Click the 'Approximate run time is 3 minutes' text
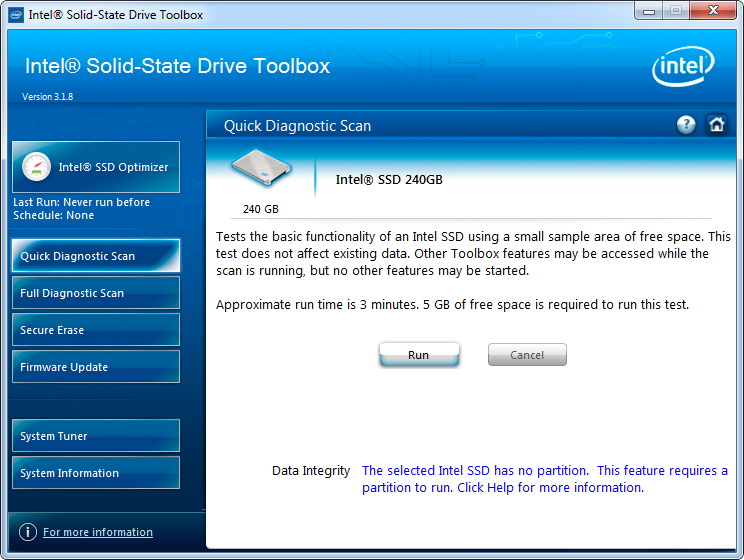Screen dimensions: 744x560 coord(317,305)
